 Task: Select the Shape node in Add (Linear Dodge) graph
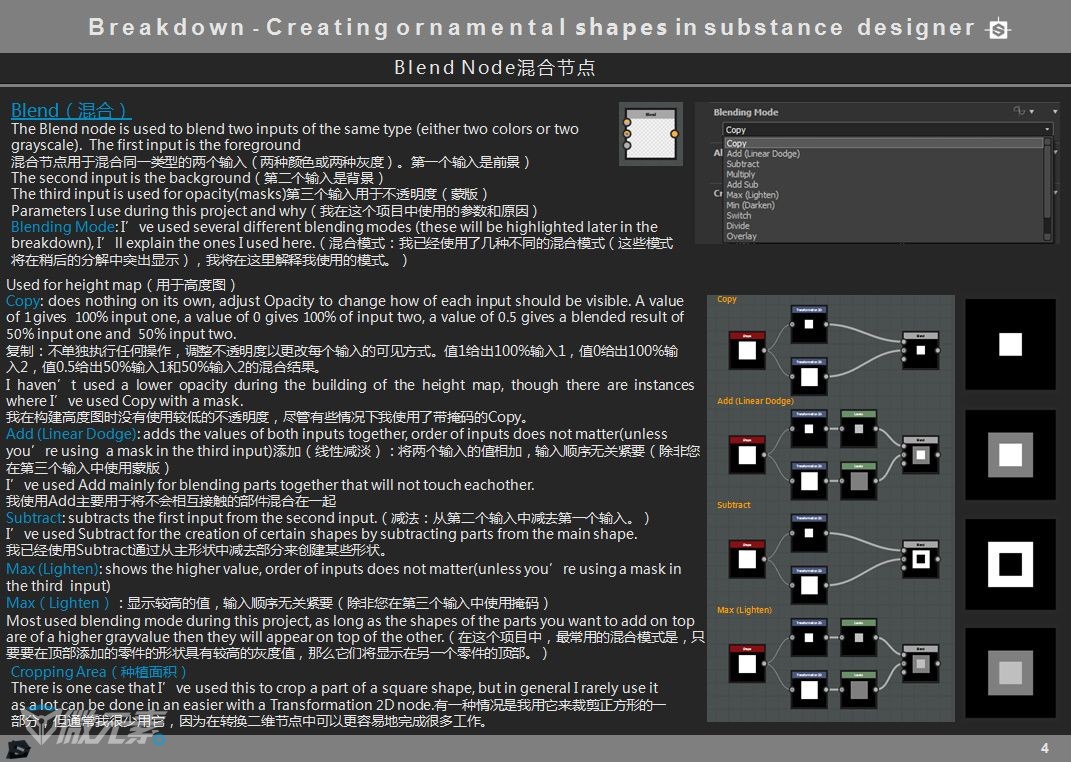(747, 454)
